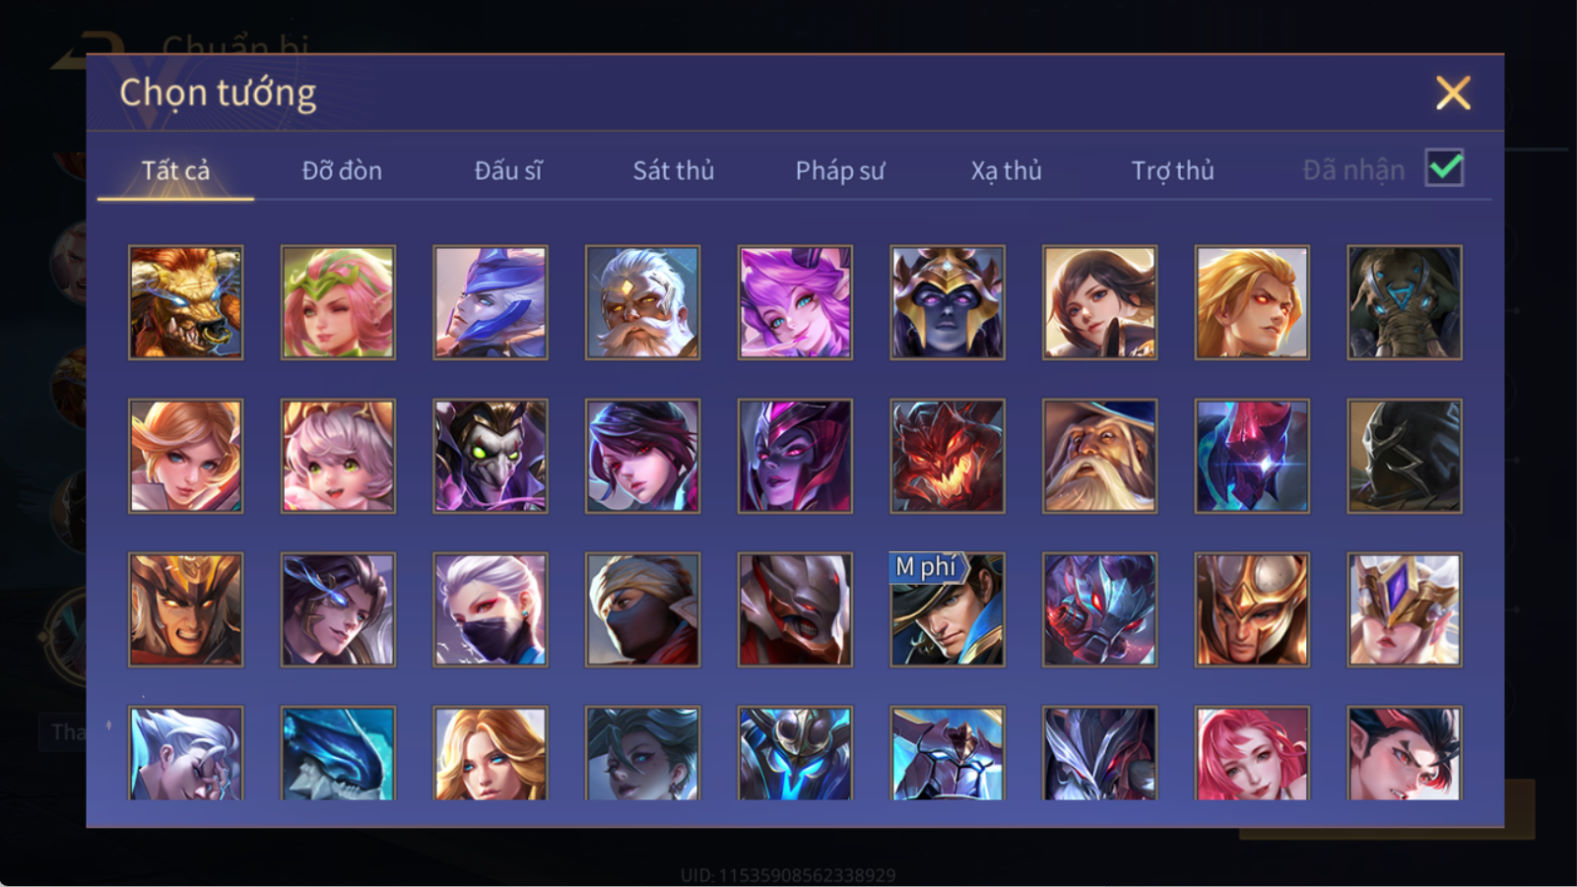Screen dimensions: 1577x887
Task: Choose the purple-haired girl hero portrait
Action: (795, 302)
